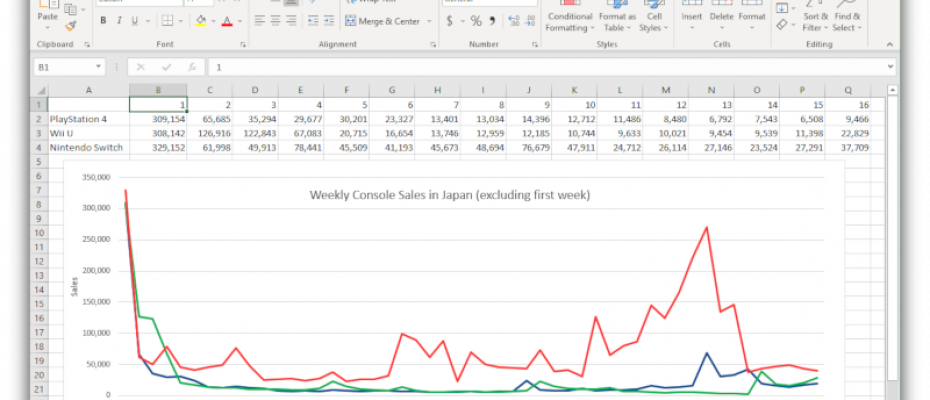Click Decrease Decimal icon

coord(529,21)
